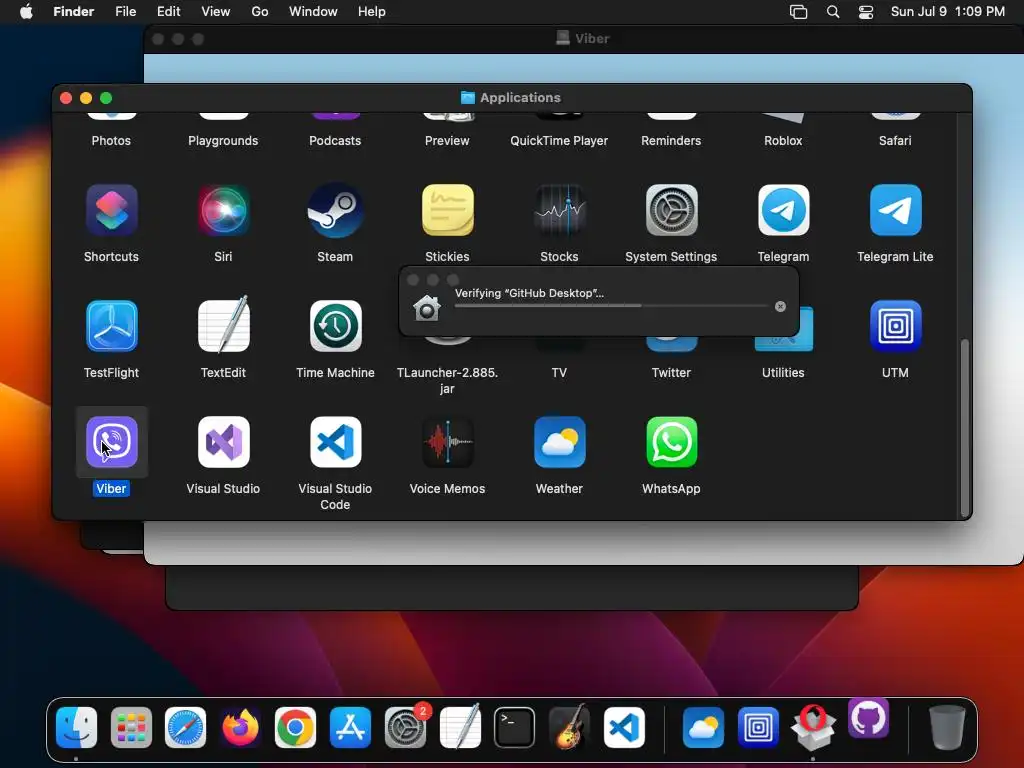This screenshot has width=1024, height=768.
Task: Click the Opera installer icon in Dock
Action: (813, 728)
